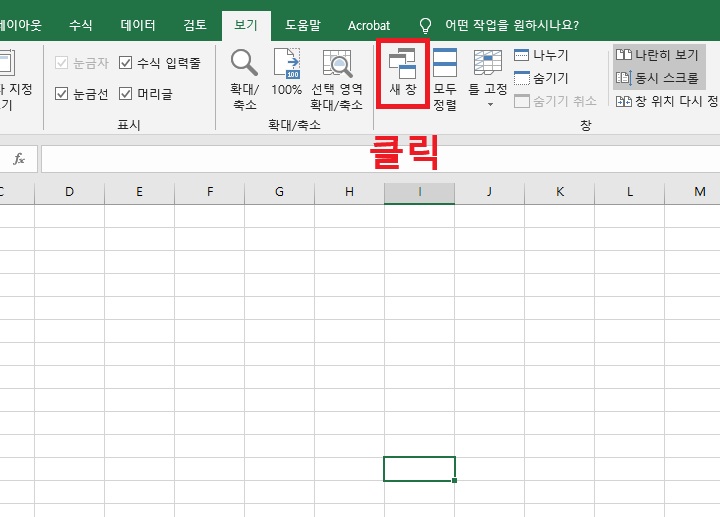
Task: Select column D header
Action: tap(69, 192)
